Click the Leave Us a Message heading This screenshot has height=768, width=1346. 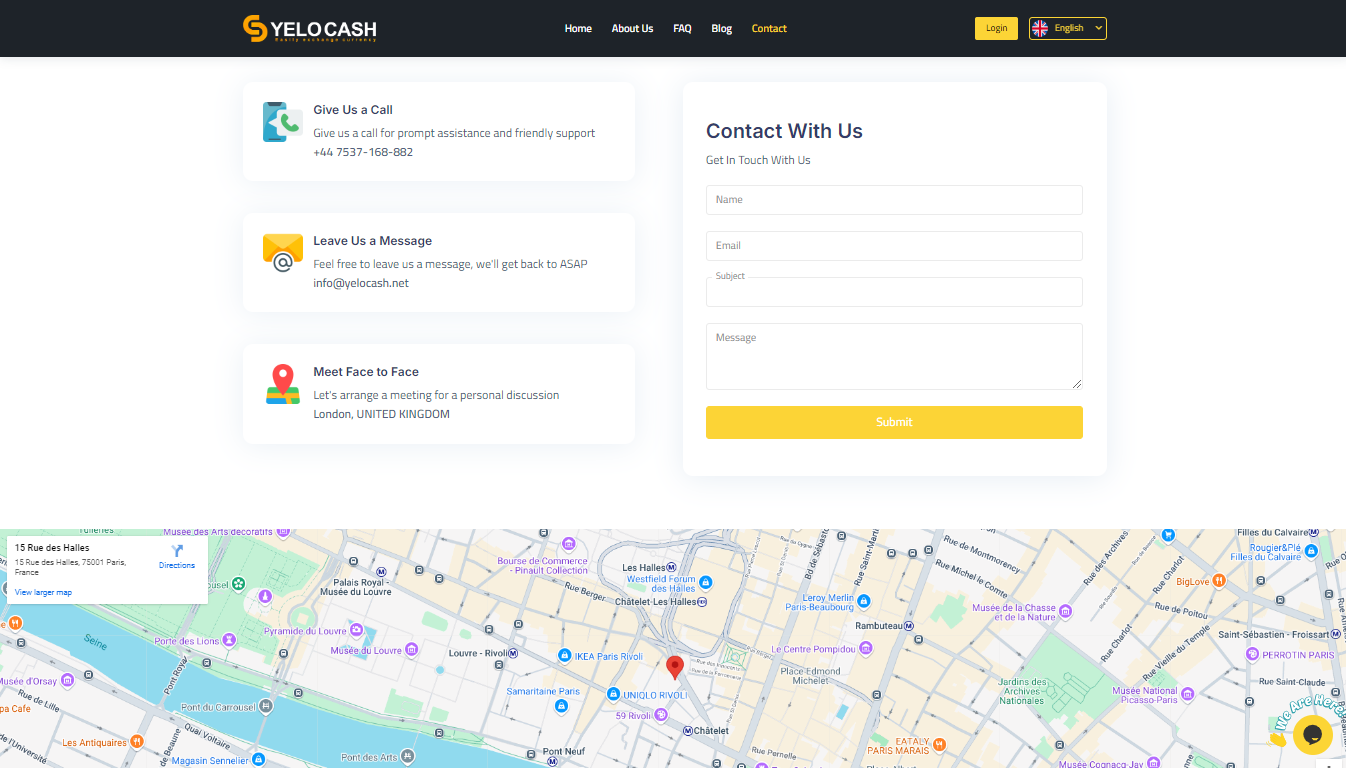373,241
